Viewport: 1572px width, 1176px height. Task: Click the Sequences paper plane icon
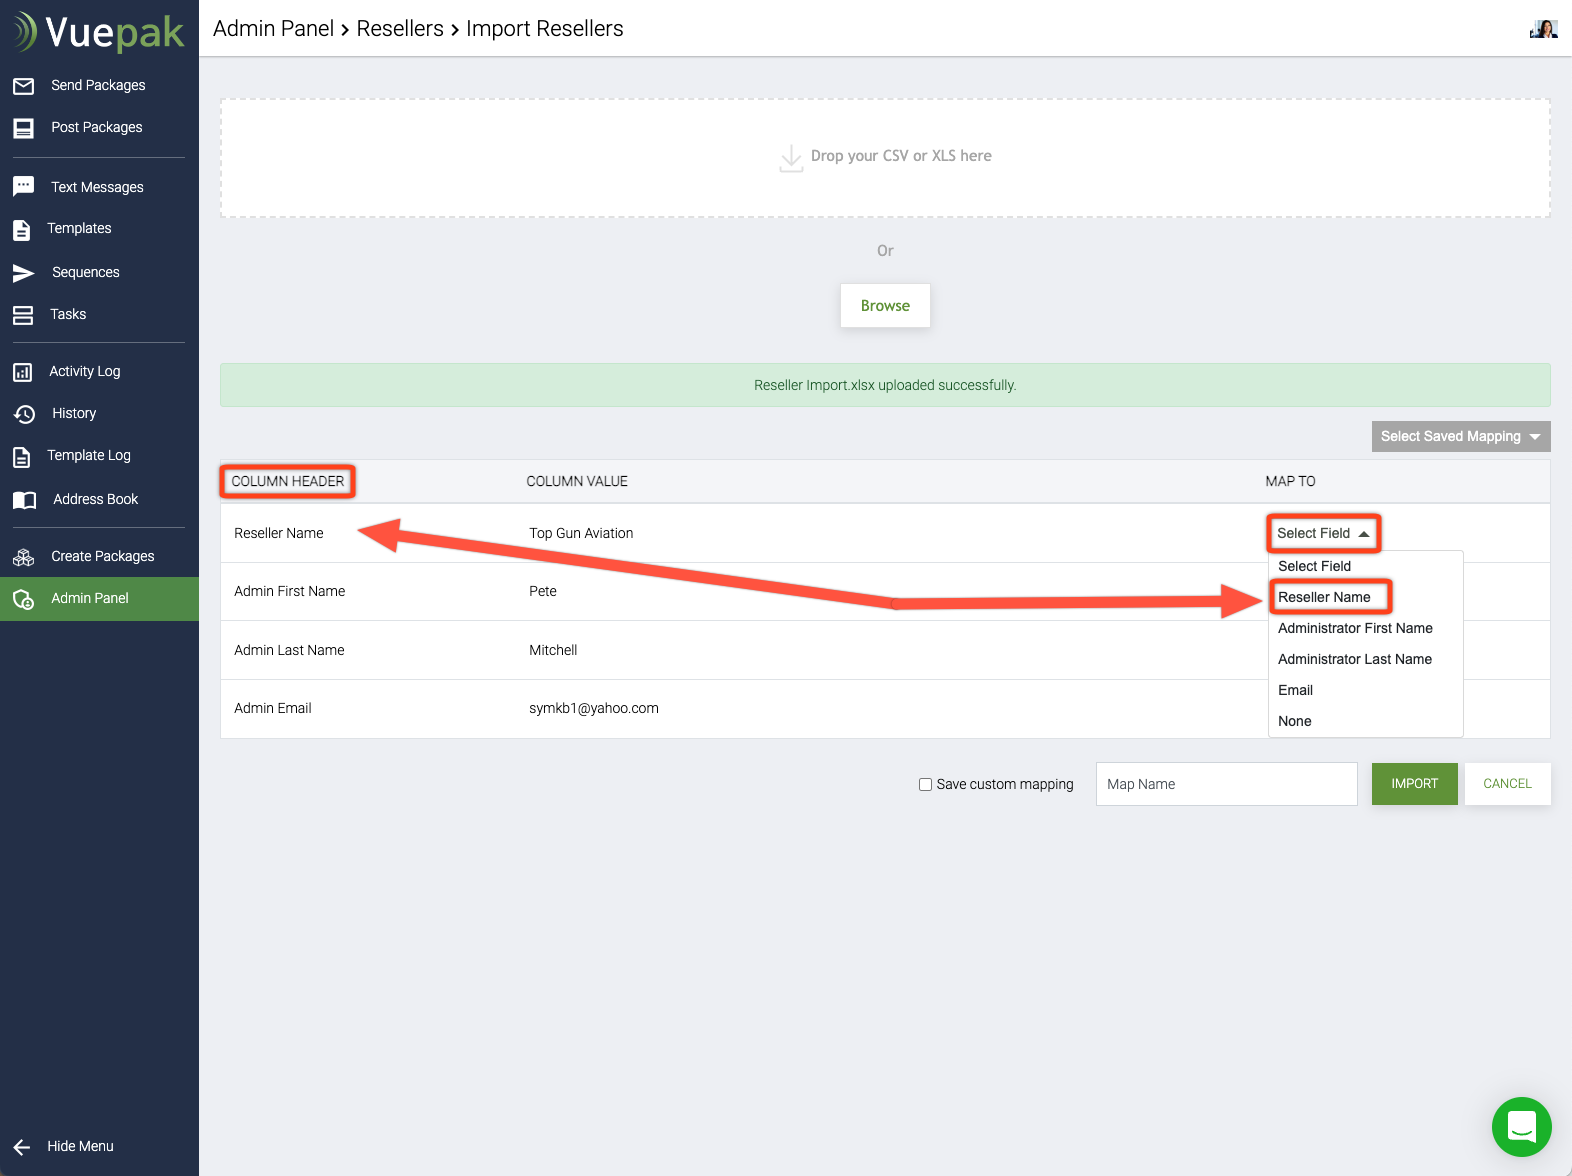coord(24,273)
